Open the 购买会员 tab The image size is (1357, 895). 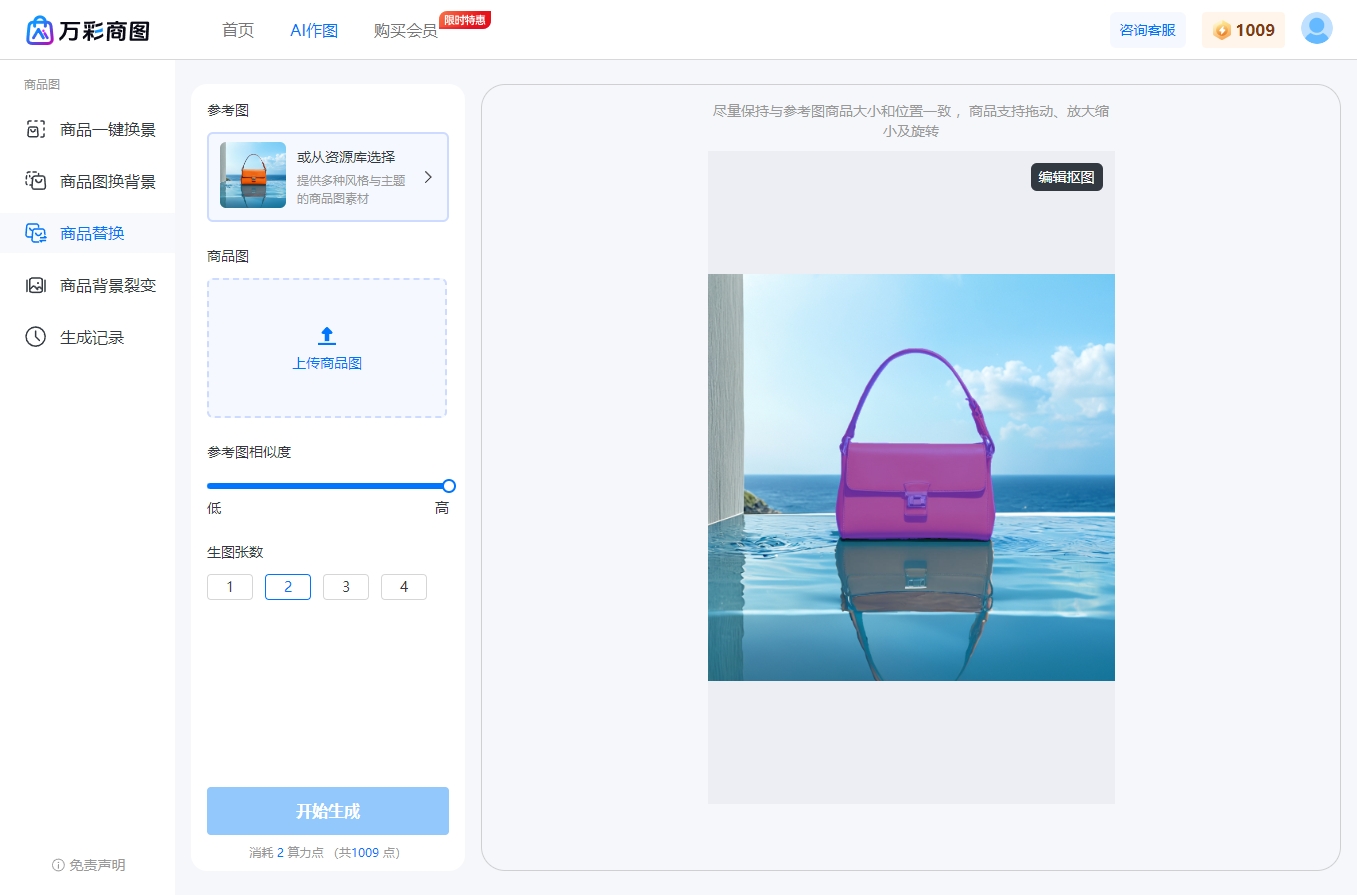click(406, 31)
